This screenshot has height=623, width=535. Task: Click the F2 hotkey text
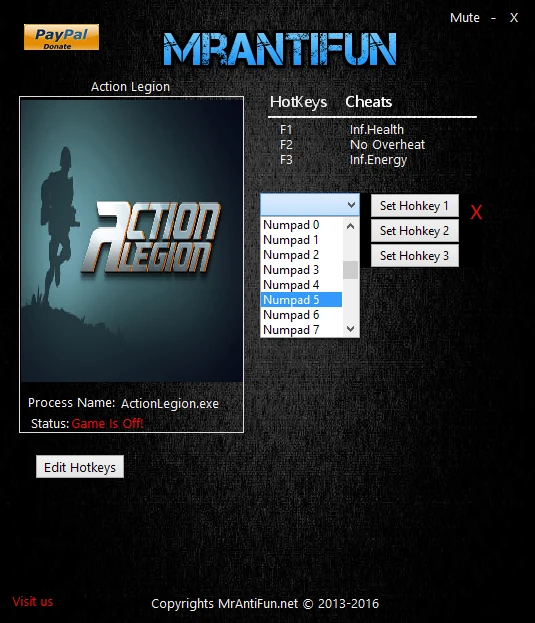[286, 145]
